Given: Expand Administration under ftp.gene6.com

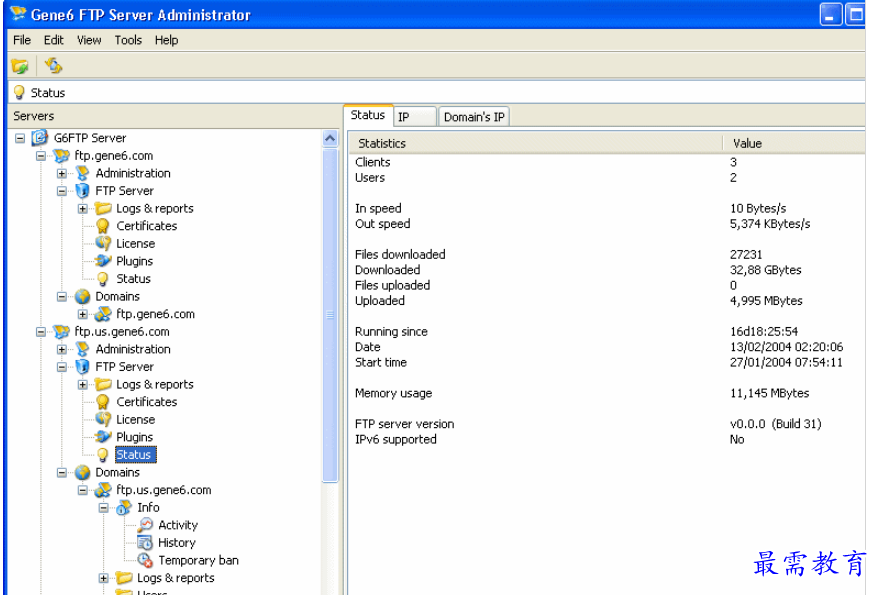Looking at the screenshot, I should (62, 174).
